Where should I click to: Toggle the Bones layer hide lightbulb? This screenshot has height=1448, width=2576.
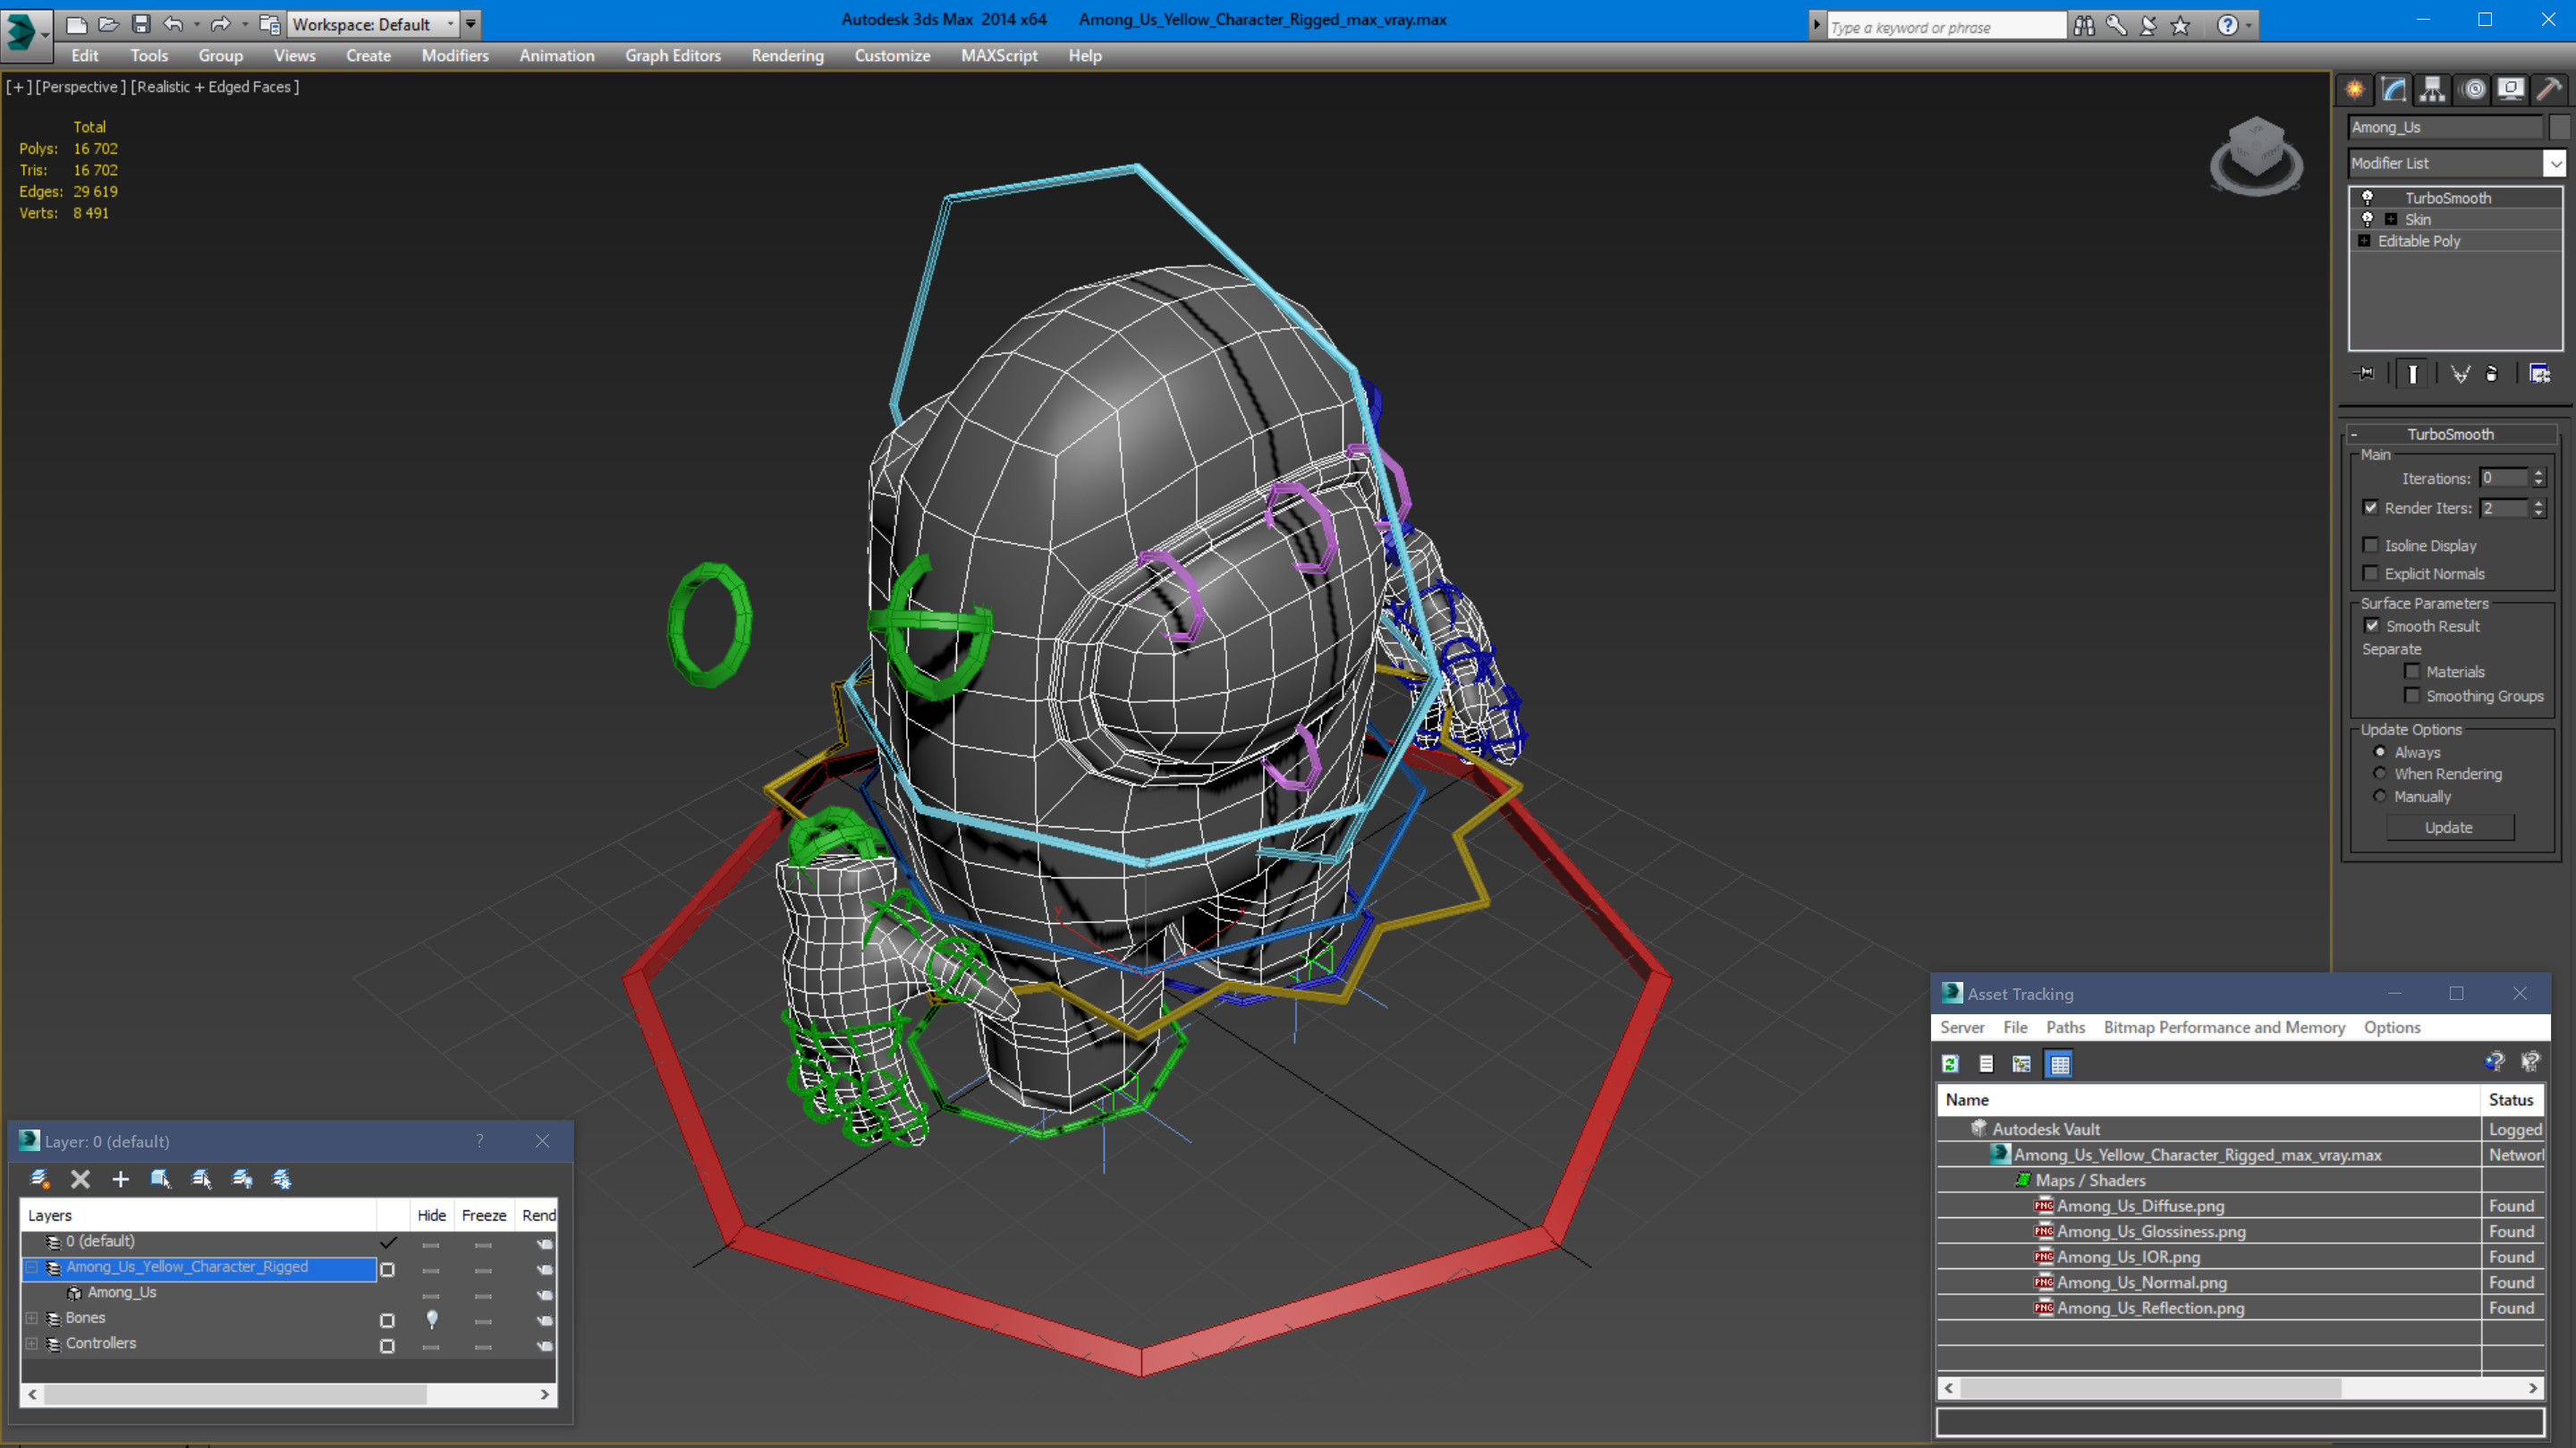(432, 1319)
